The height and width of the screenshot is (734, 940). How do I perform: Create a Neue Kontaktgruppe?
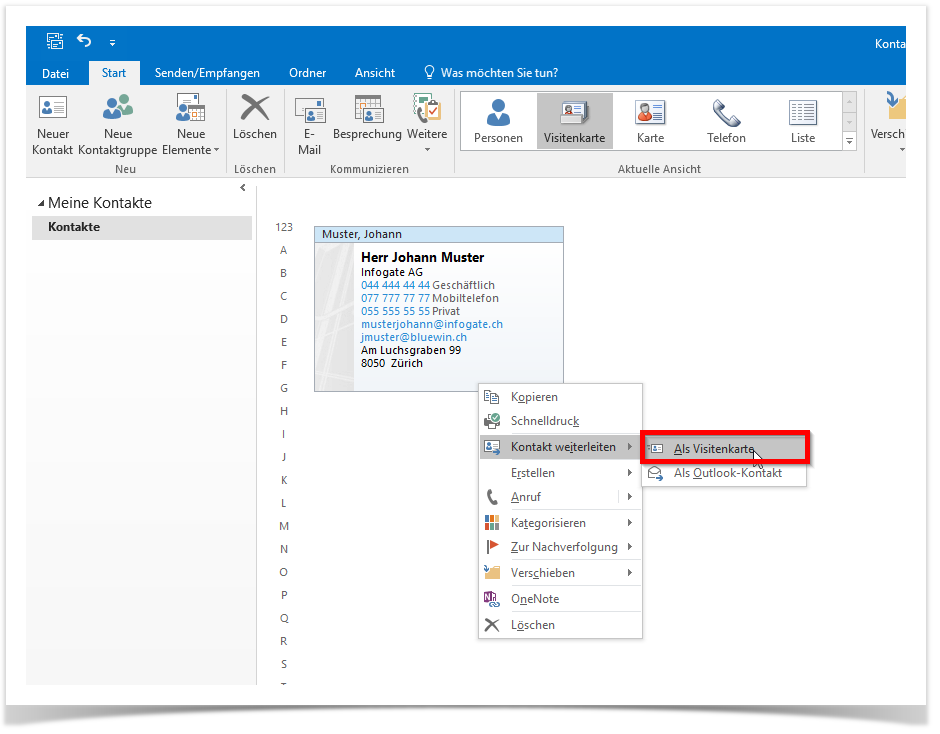[x=118, y=125]
